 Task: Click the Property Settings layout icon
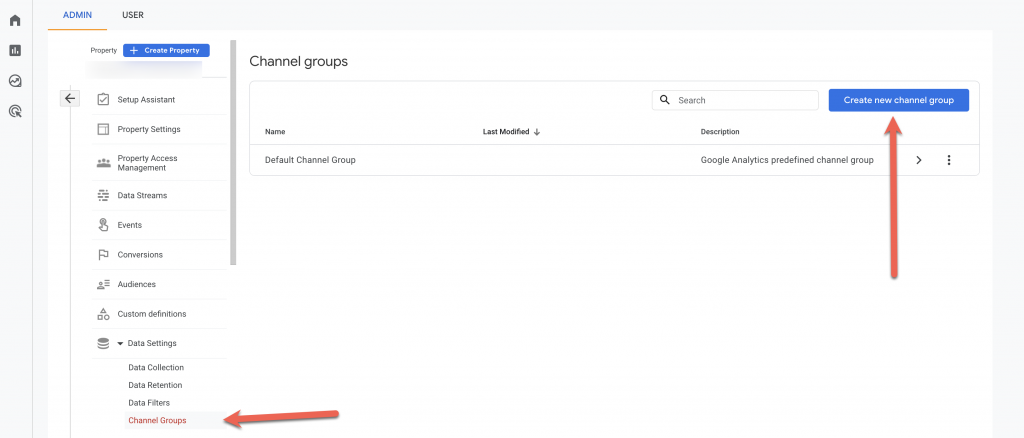[x=103, y=129]
